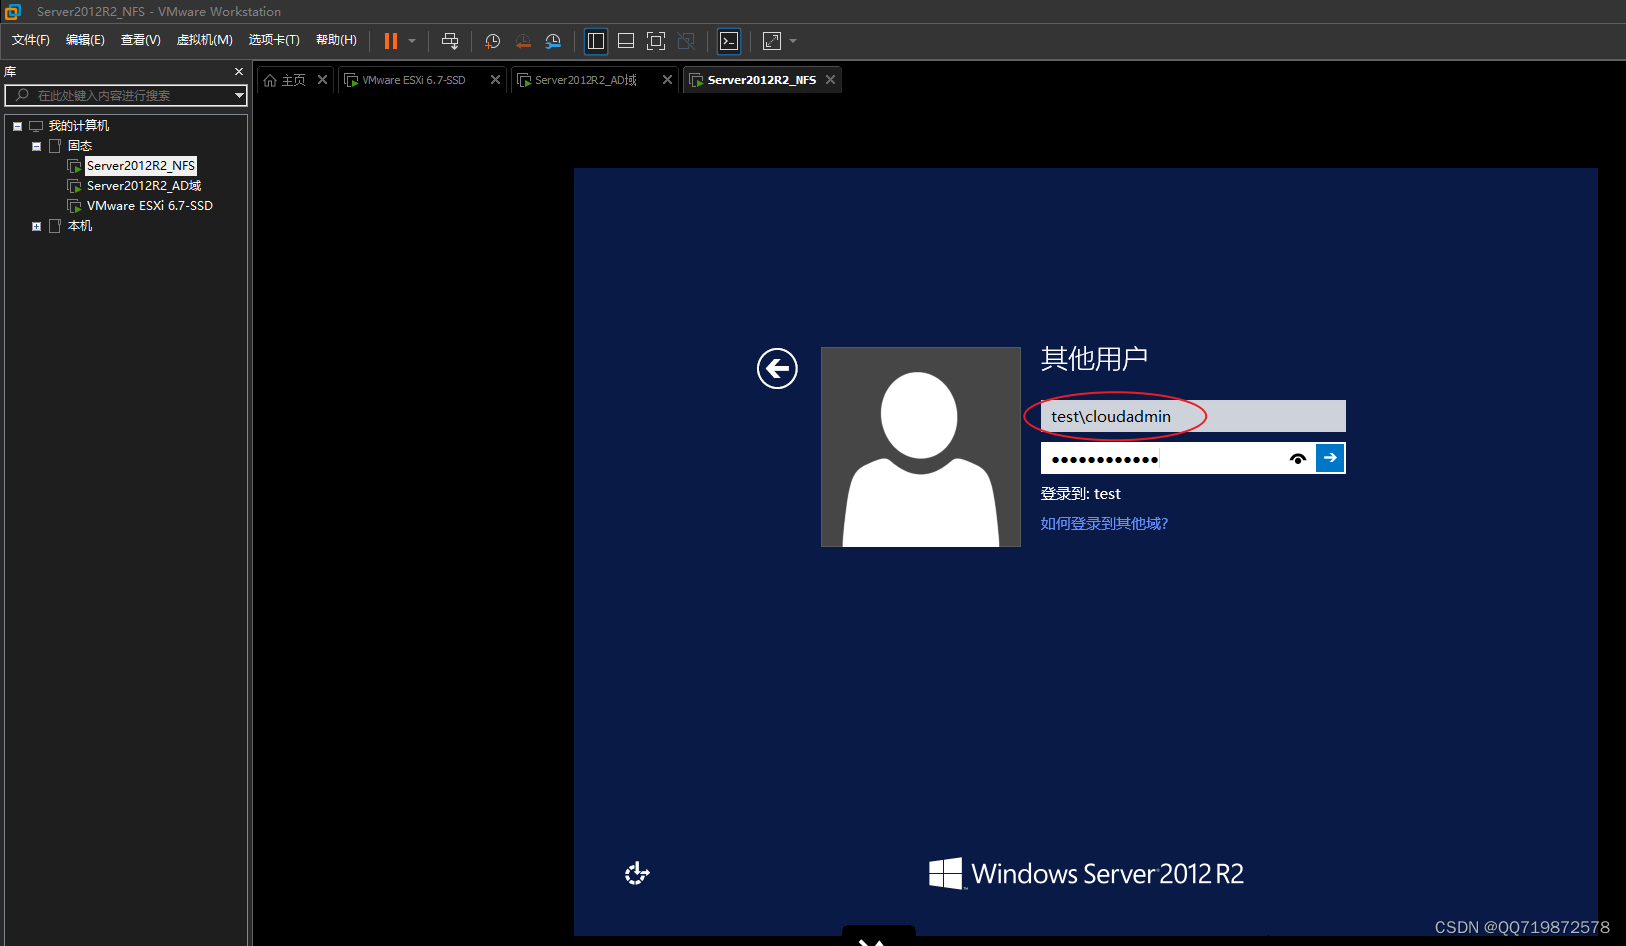Go back with the circled arrow button
Viewport: 1626px width, 946px height.
[777, 369]
